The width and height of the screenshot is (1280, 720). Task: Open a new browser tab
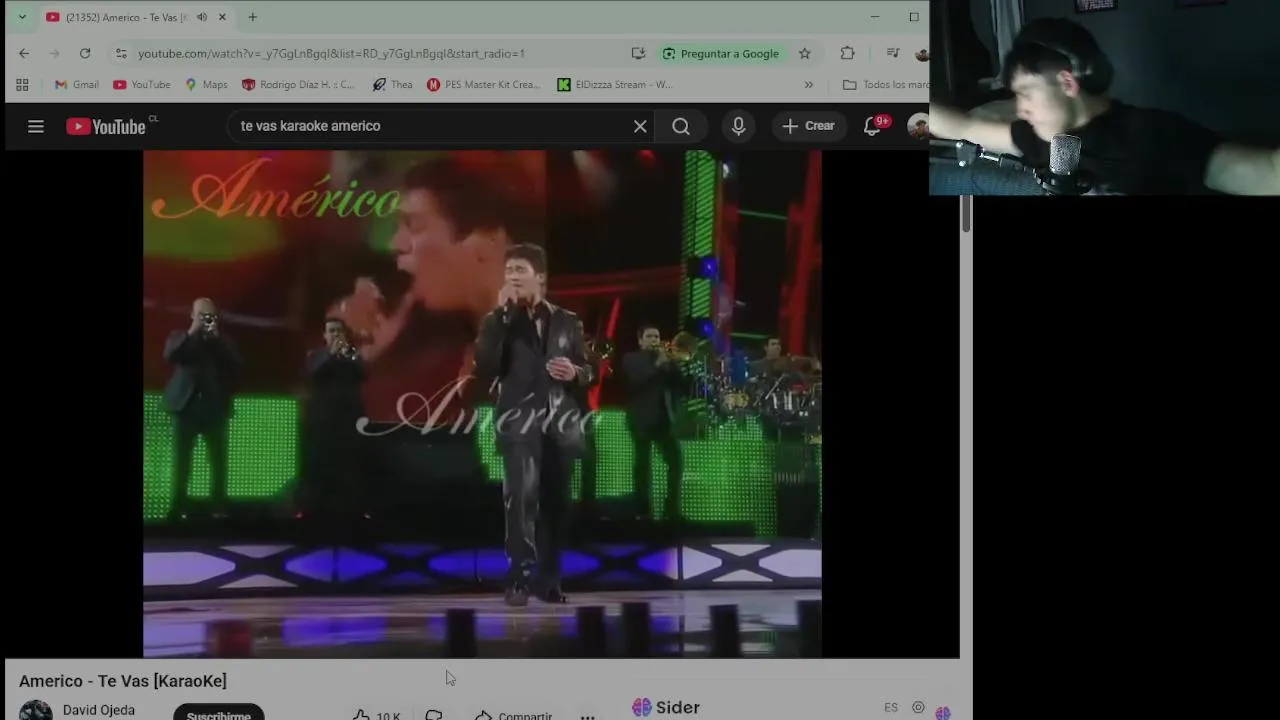pos(253,17)
